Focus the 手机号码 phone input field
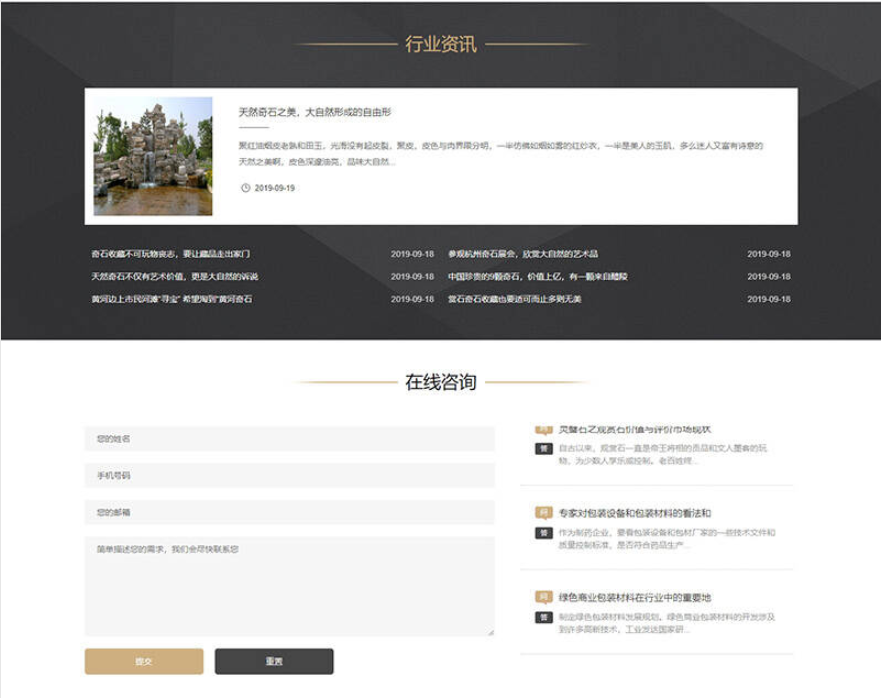 click(289, 475)
